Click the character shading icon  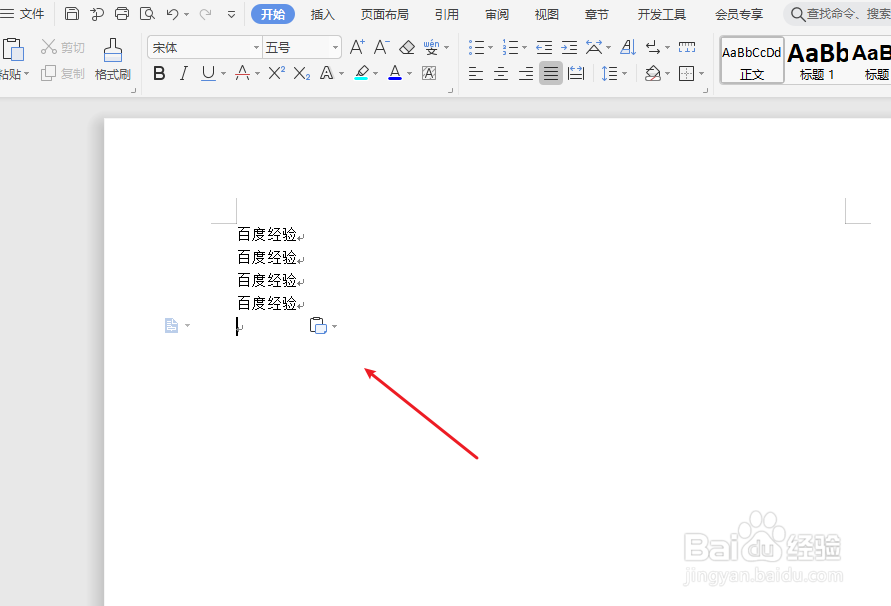click(x=429, y=73)
